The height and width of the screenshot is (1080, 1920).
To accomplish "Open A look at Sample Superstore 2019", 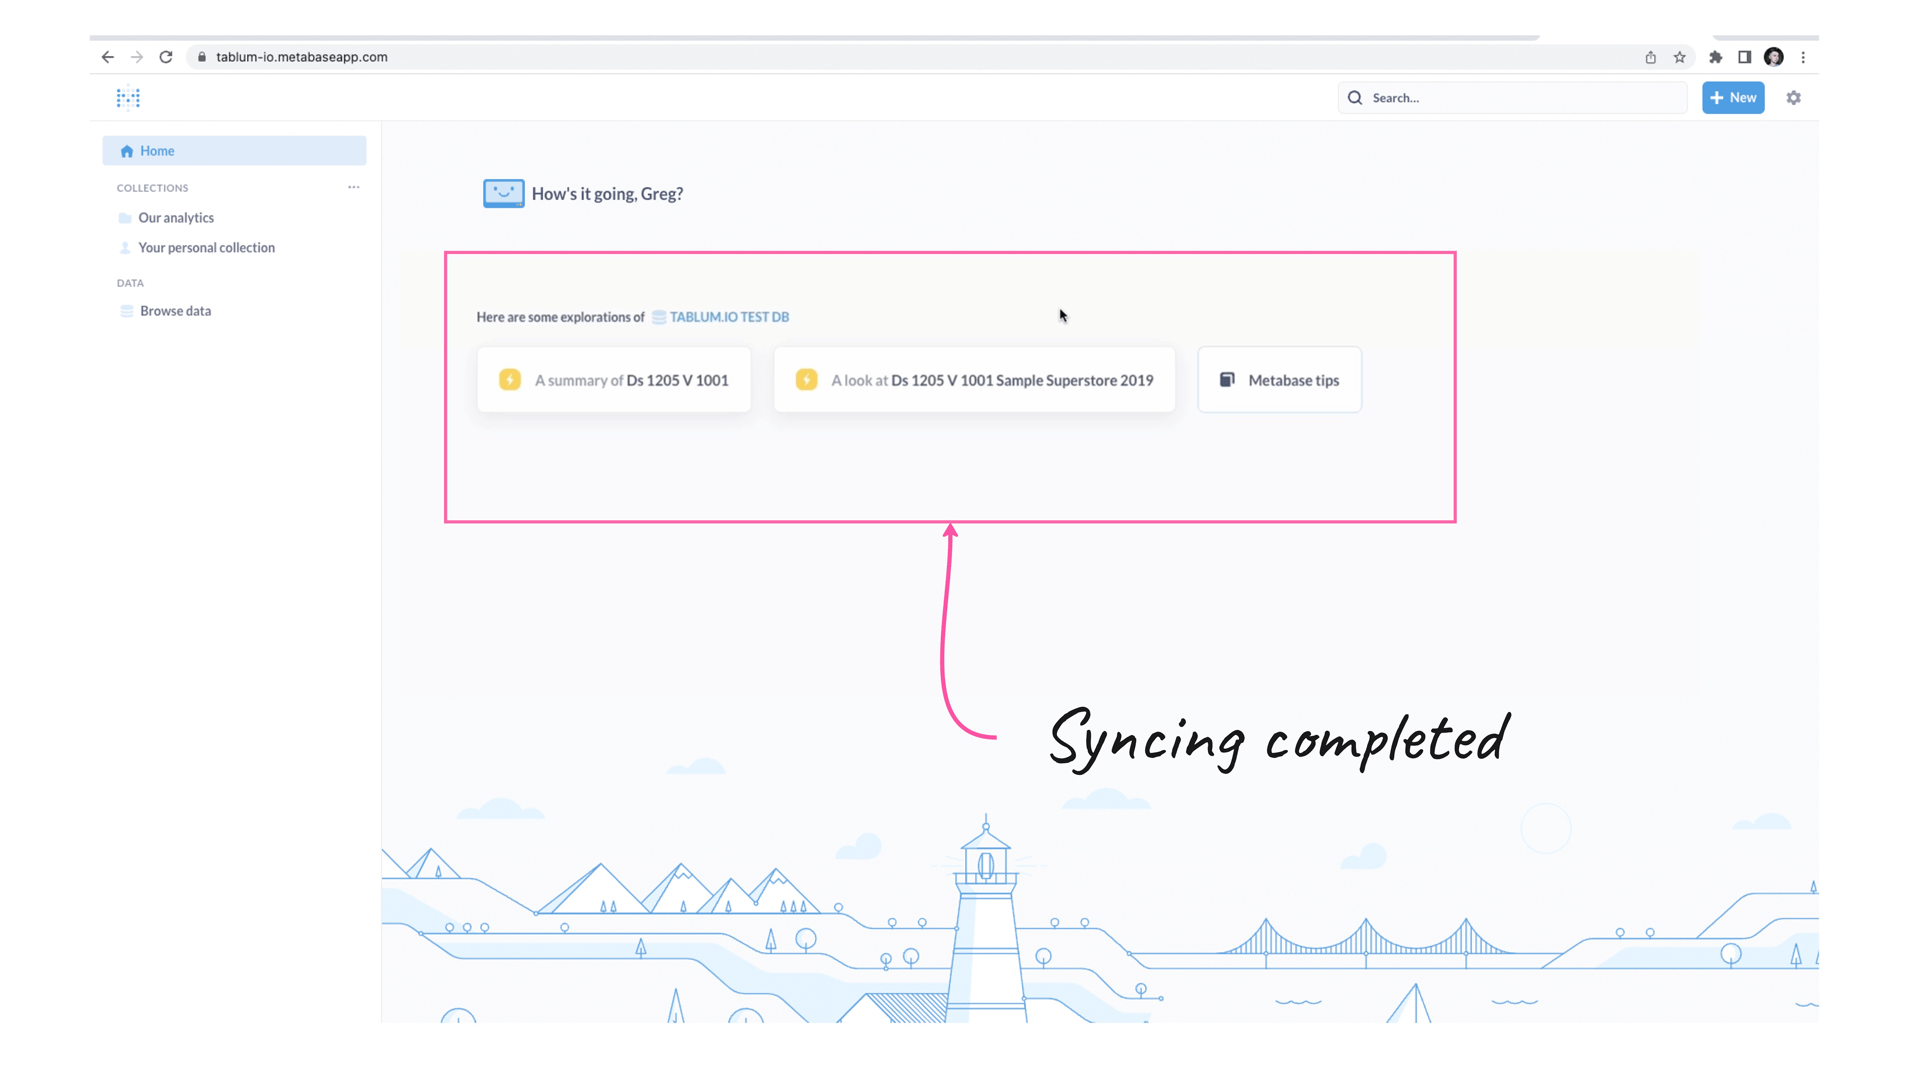I will (974, 380).
